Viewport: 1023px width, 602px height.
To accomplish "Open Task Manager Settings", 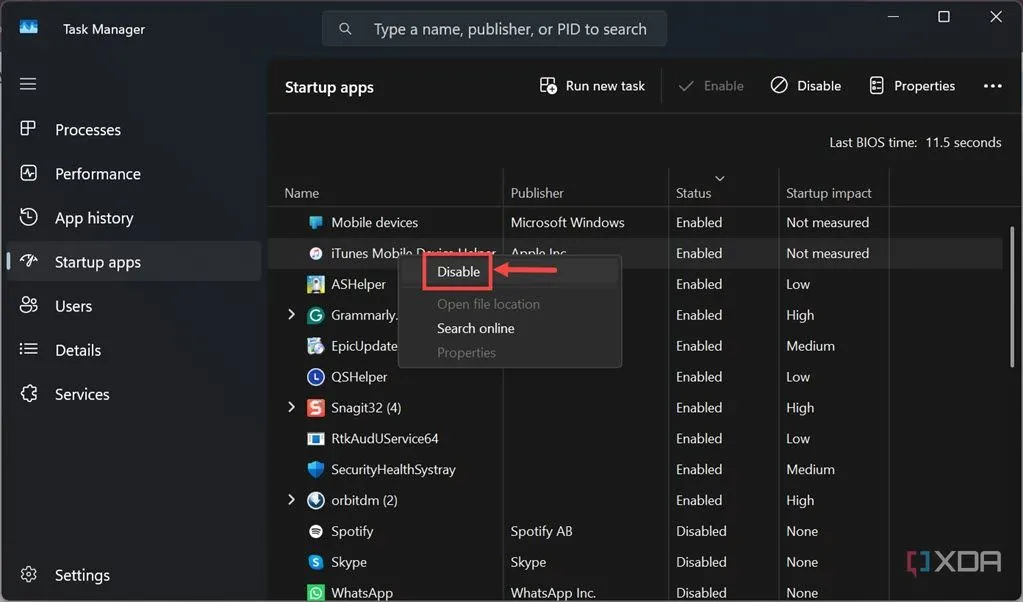I will (81, 575).
